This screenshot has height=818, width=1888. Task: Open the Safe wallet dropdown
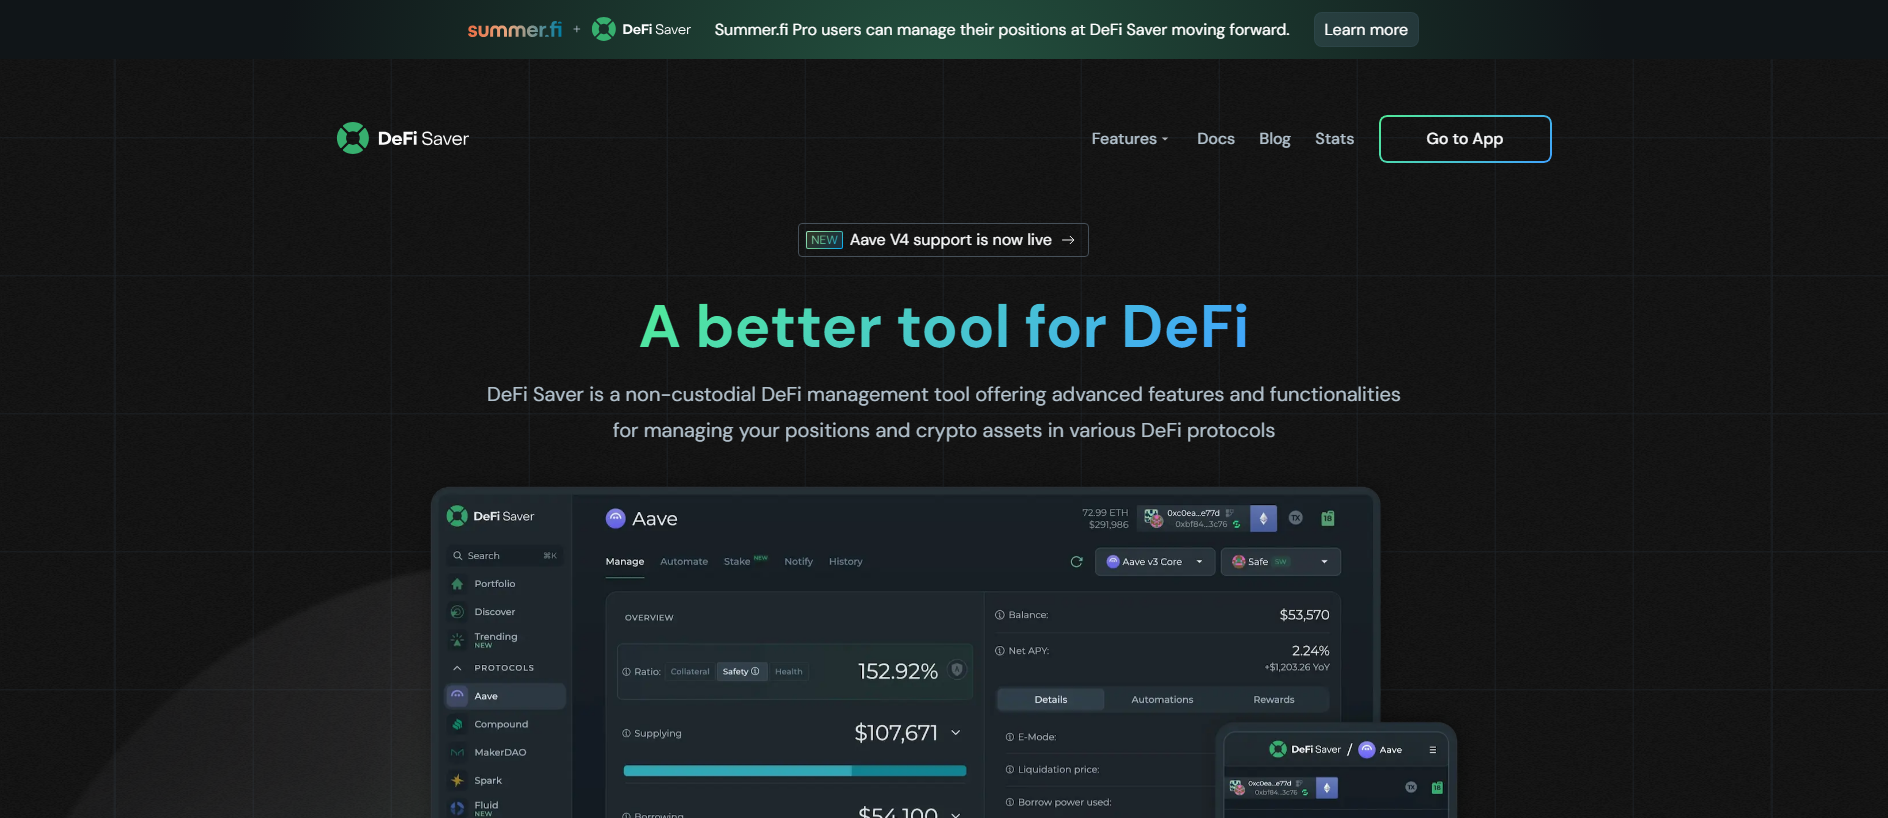coord(1281,562)
